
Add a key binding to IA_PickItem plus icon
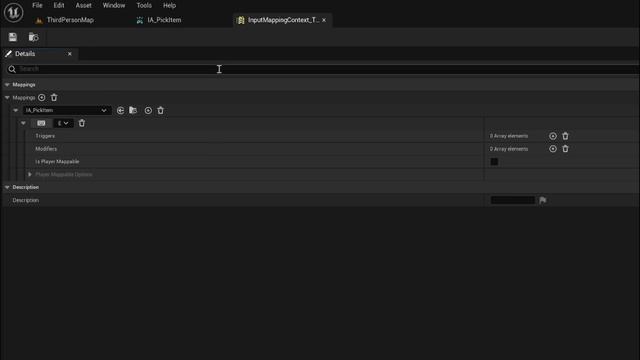(148, 111)
